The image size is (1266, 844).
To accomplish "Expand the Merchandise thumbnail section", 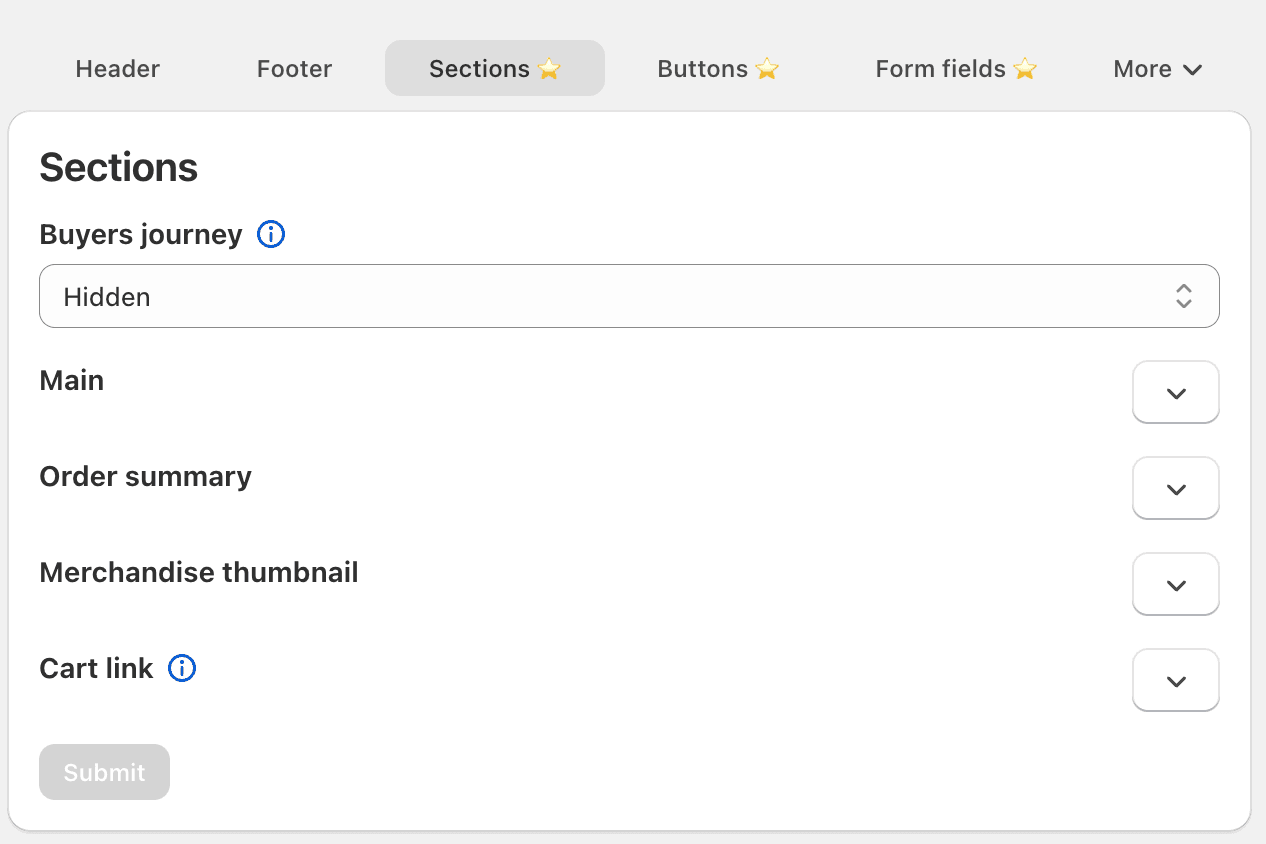I will tap(1175, 584).
